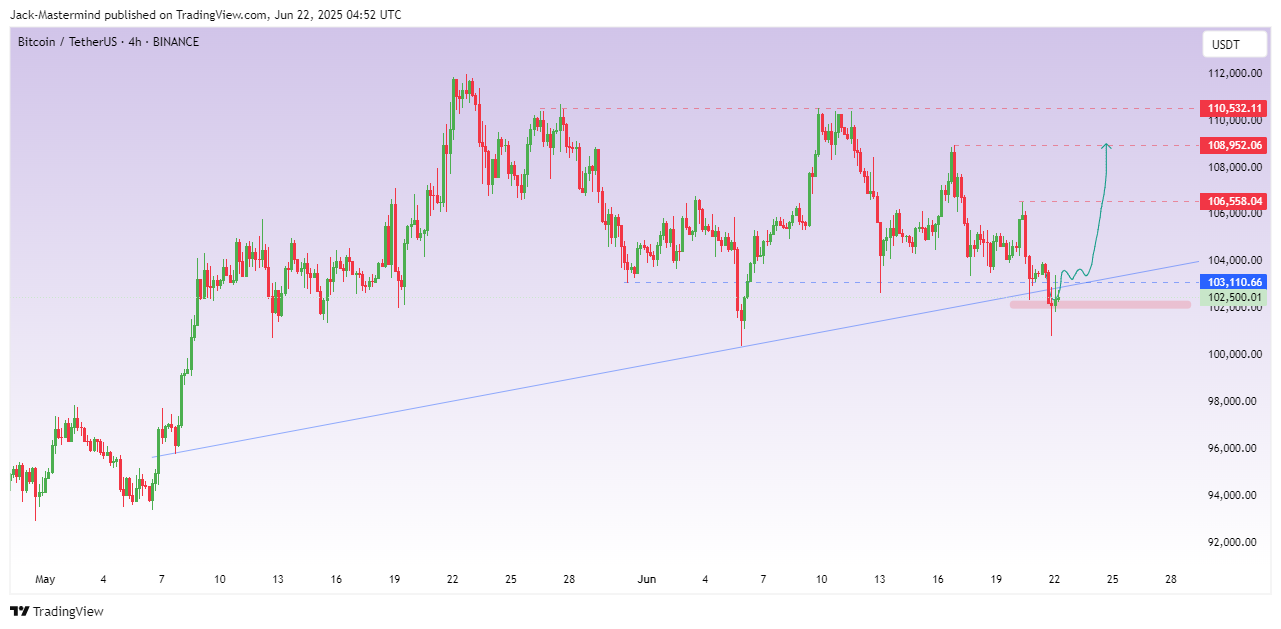This screenshot has height=629, width=1281.
Task: Click the USDT currency button
Action: 1232,45
